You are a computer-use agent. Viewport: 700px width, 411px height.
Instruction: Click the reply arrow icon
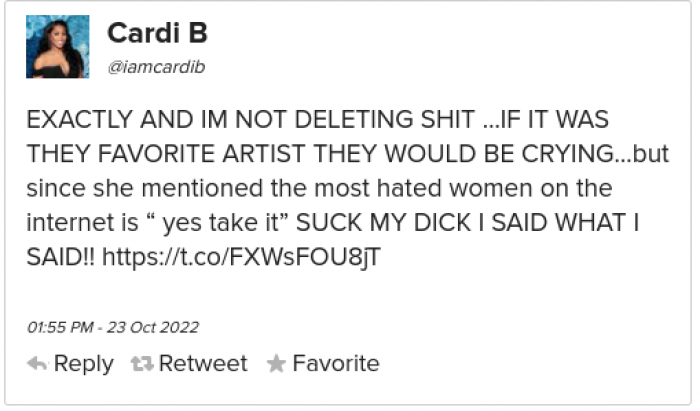pyautogui.click(x=37, y=364)
